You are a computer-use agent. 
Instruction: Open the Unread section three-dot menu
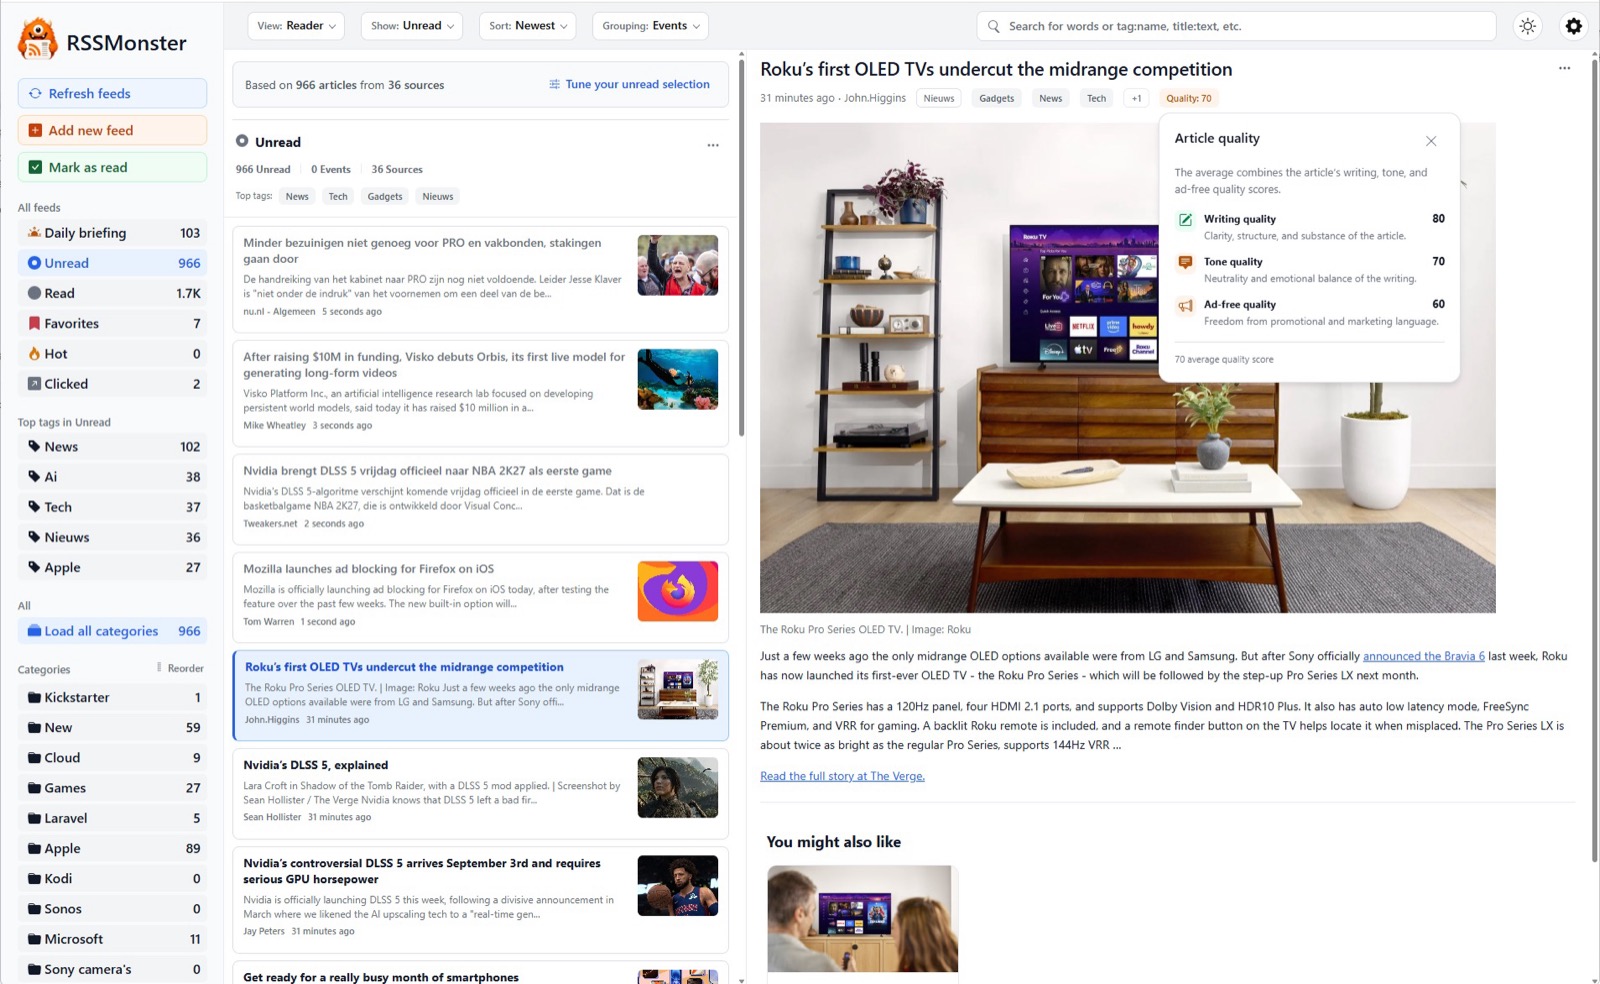coord(713,145)
